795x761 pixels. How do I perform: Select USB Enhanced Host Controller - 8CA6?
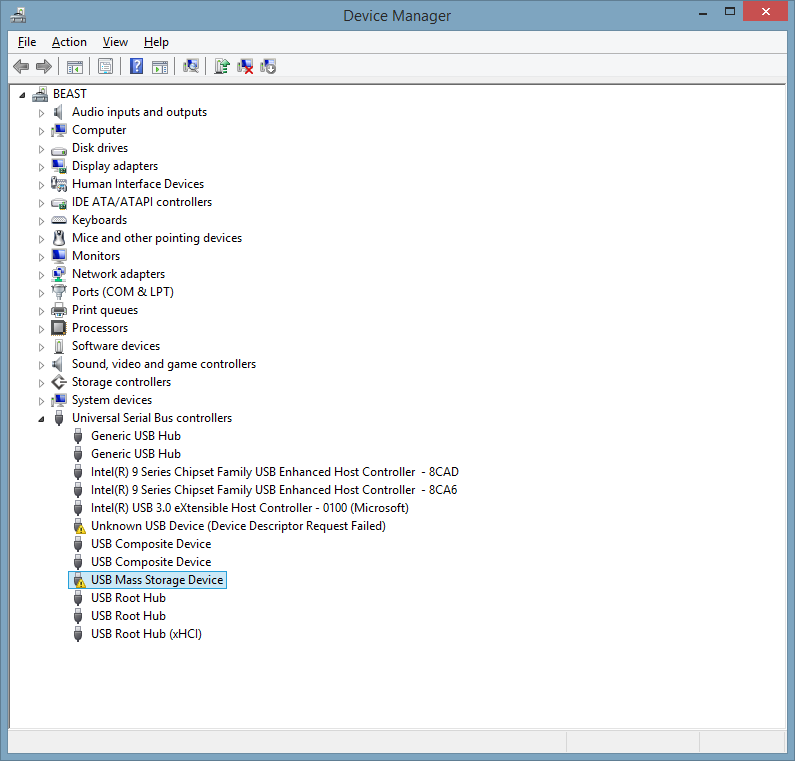point(274,490)
